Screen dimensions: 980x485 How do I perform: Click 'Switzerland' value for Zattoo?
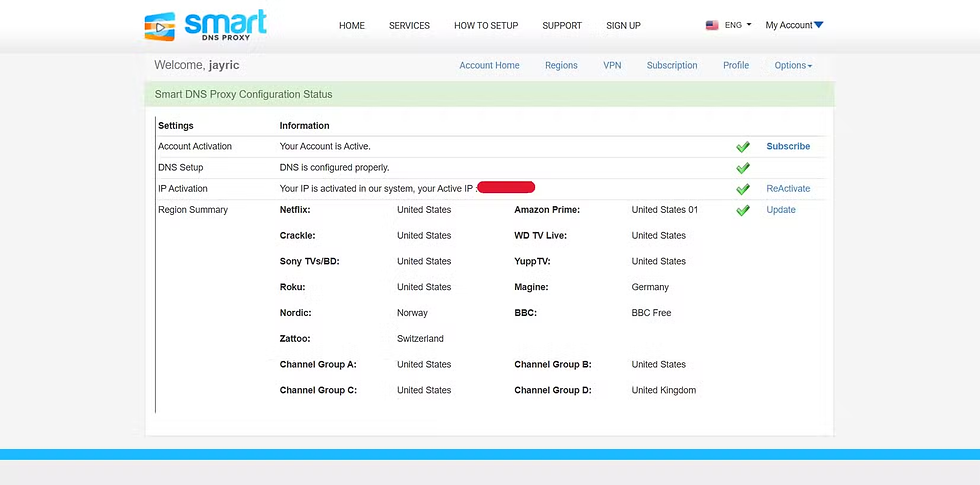coord(420,339)
